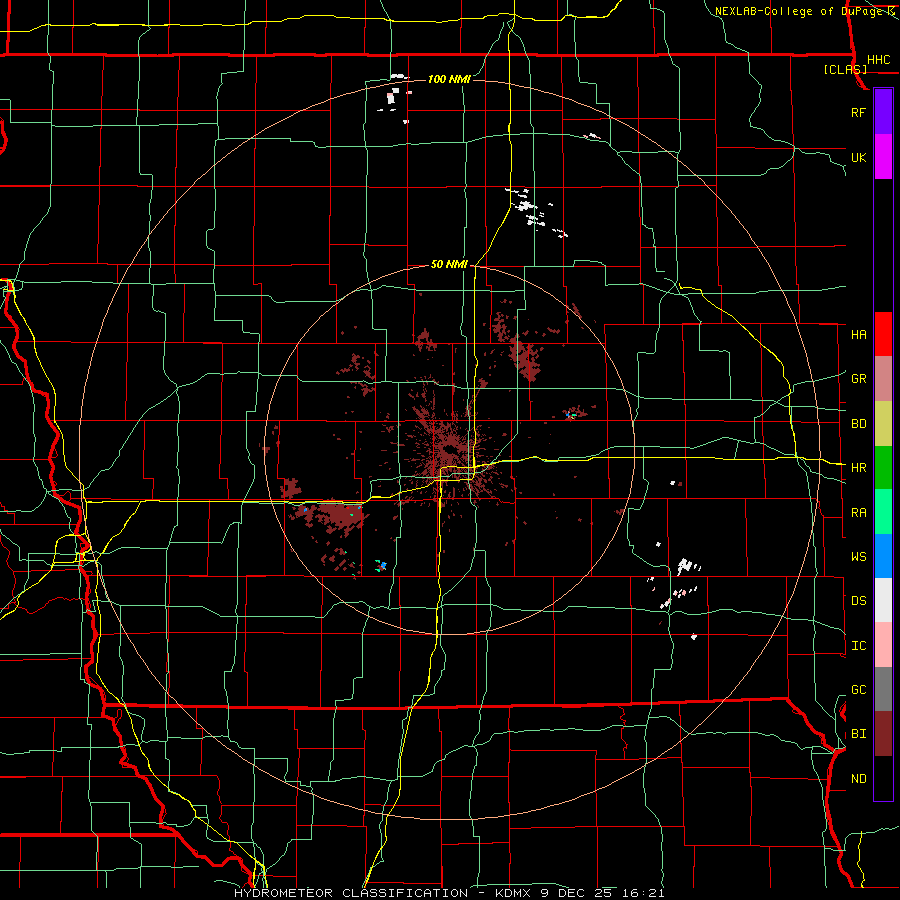This screenshot has width=900, height=900.
Task: Click the light green RA legend swatch
Action: tap(883, 512)
